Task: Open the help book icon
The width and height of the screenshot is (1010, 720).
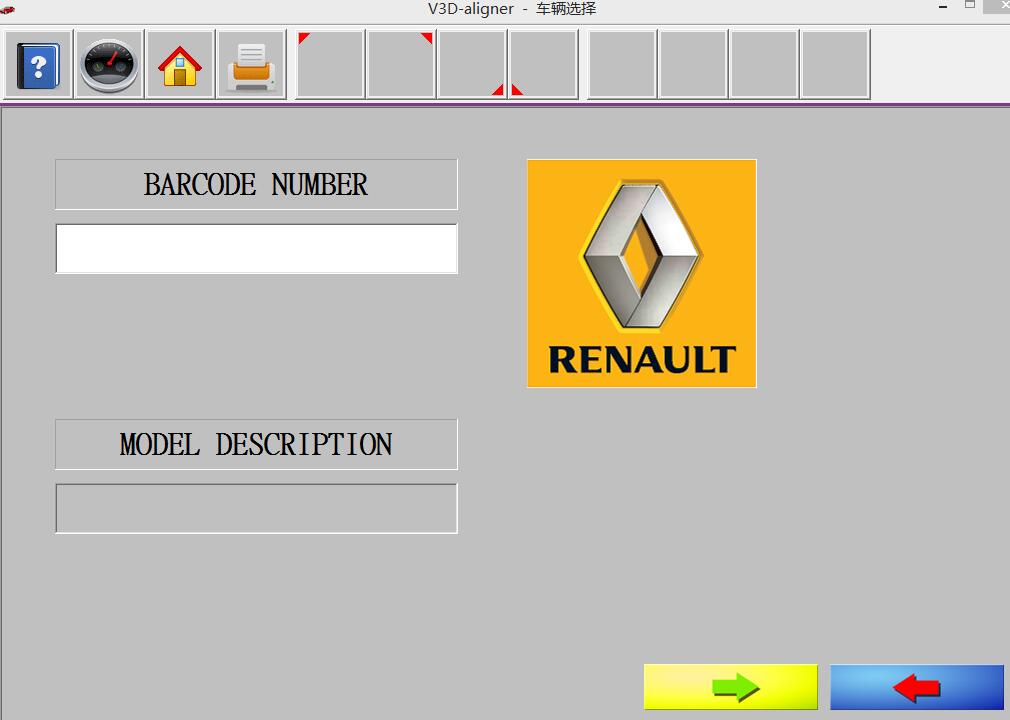Action: 38,65
